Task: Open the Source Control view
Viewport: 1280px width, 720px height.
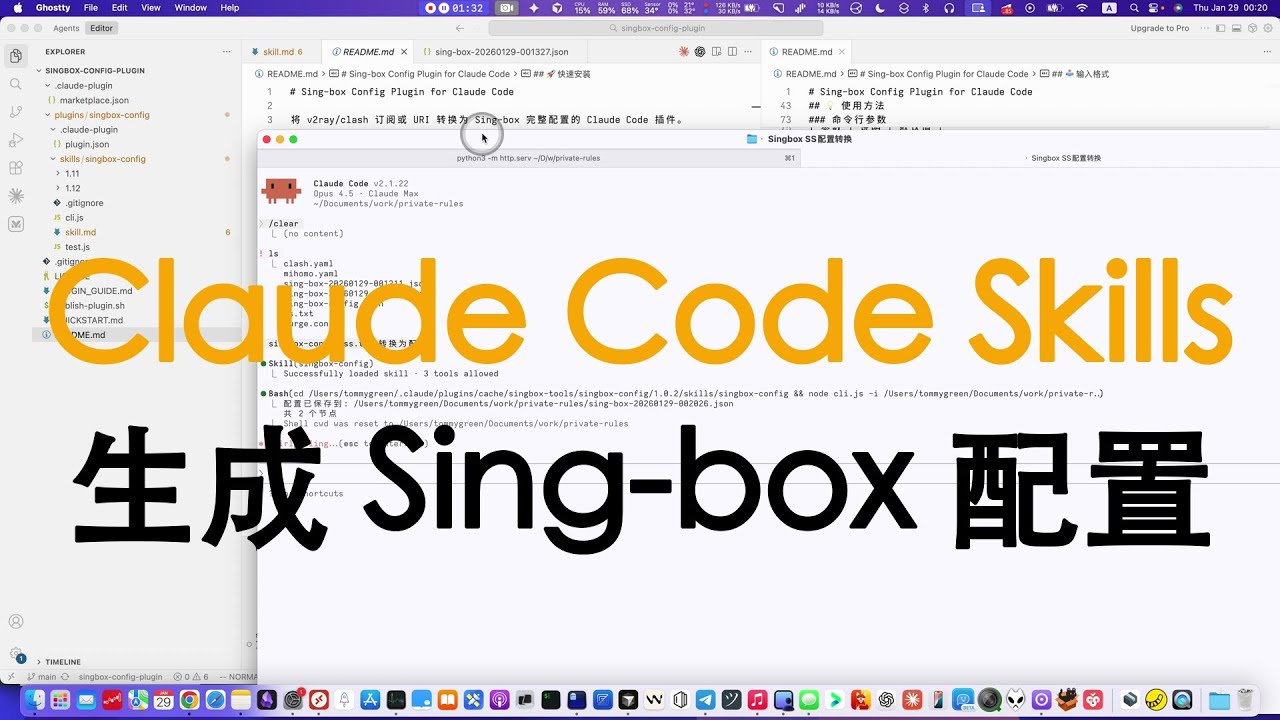Action: coord(16,112)
